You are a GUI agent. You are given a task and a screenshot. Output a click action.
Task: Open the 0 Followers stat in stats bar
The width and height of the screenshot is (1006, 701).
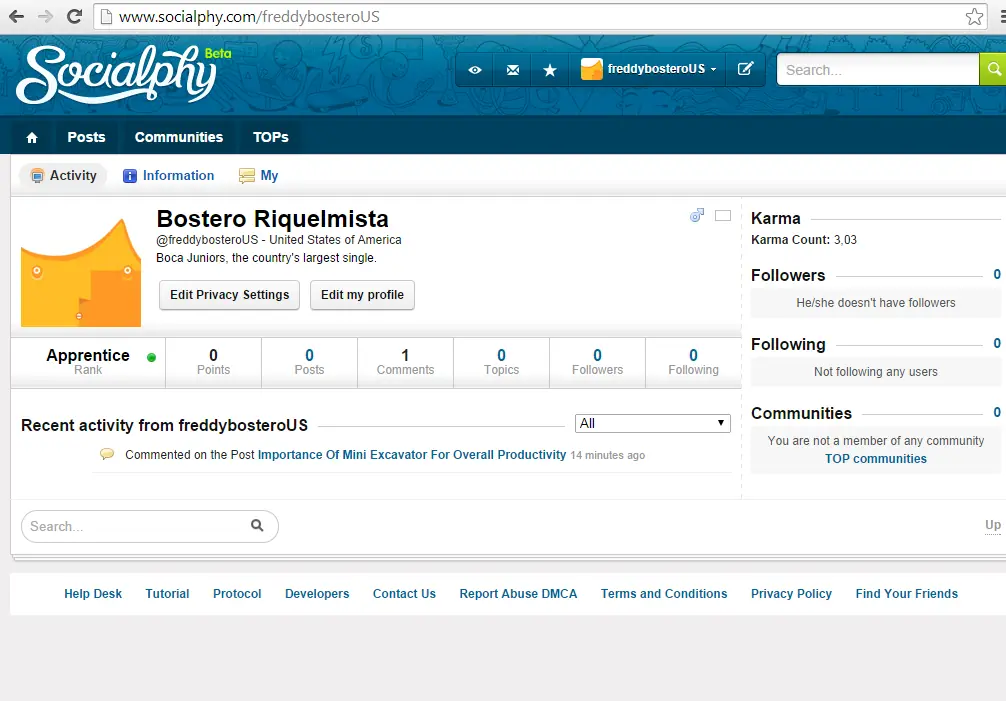[597, 362]
